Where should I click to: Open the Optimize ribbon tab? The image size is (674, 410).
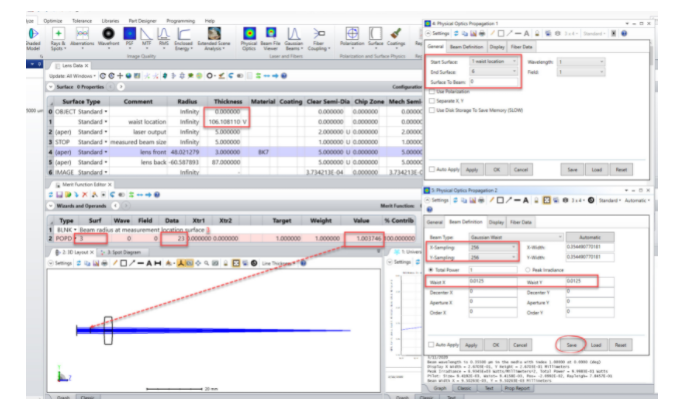point(53,21)
